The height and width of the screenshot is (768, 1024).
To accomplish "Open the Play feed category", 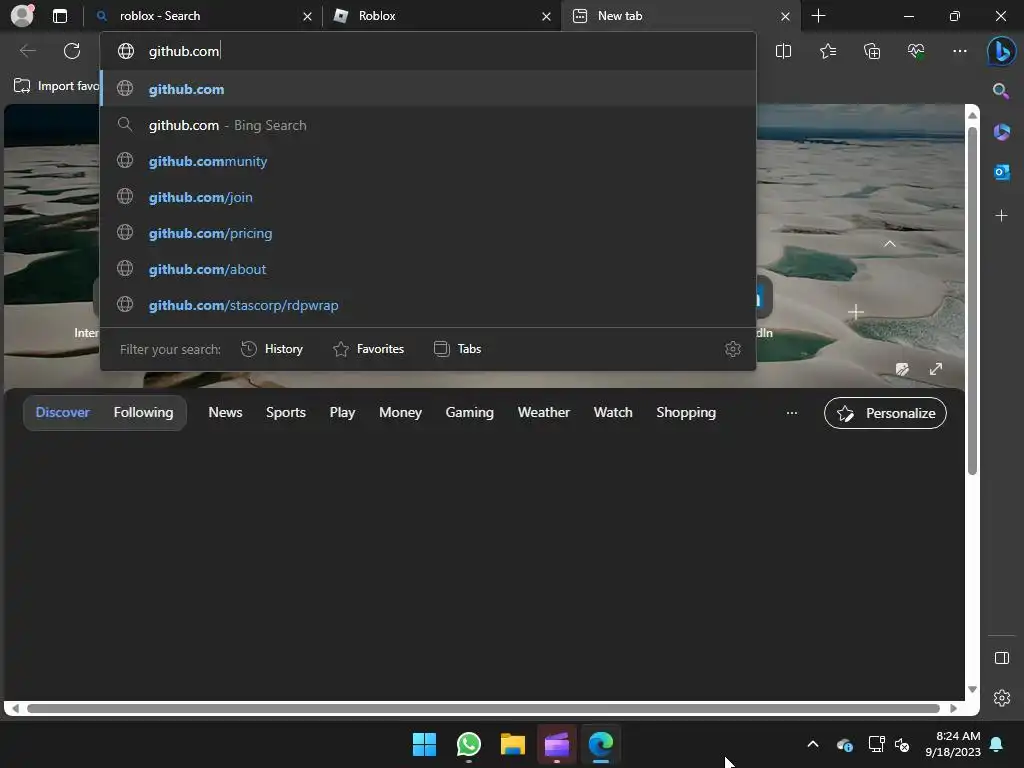I will [342, 413].
